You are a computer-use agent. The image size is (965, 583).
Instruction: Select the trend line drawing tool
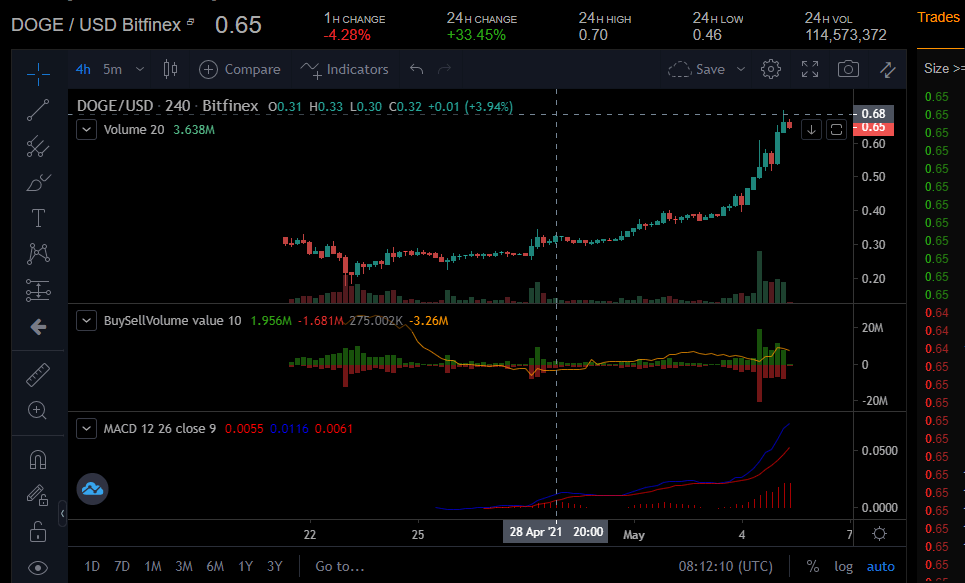point(38,110)
